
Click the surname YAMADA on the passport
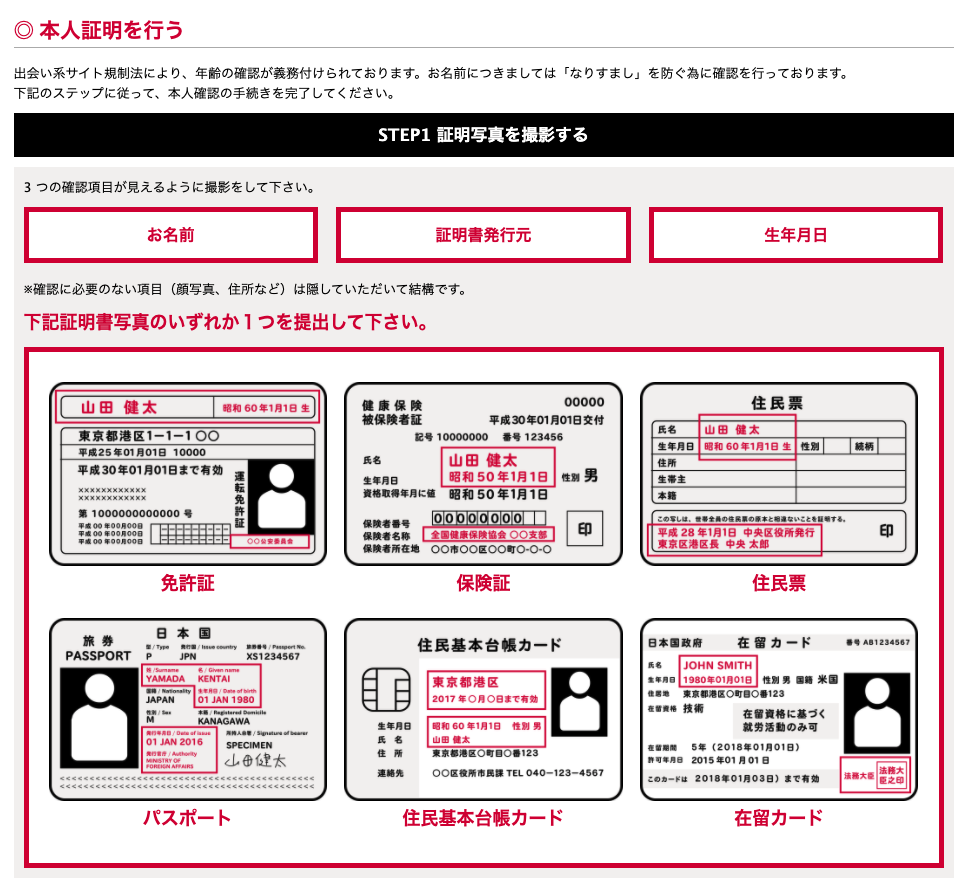165,679
